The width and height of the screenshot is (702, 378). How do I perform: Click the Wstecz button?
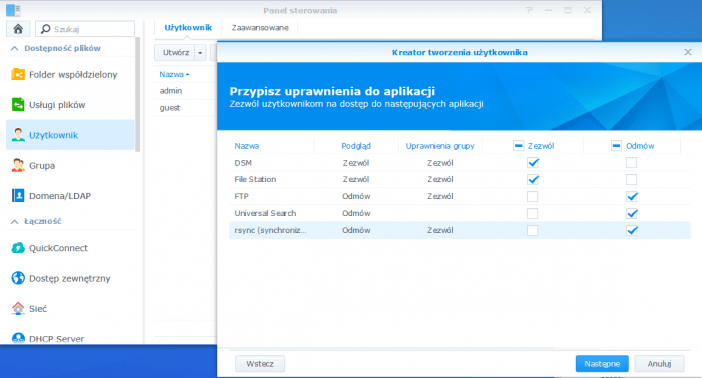260,364
